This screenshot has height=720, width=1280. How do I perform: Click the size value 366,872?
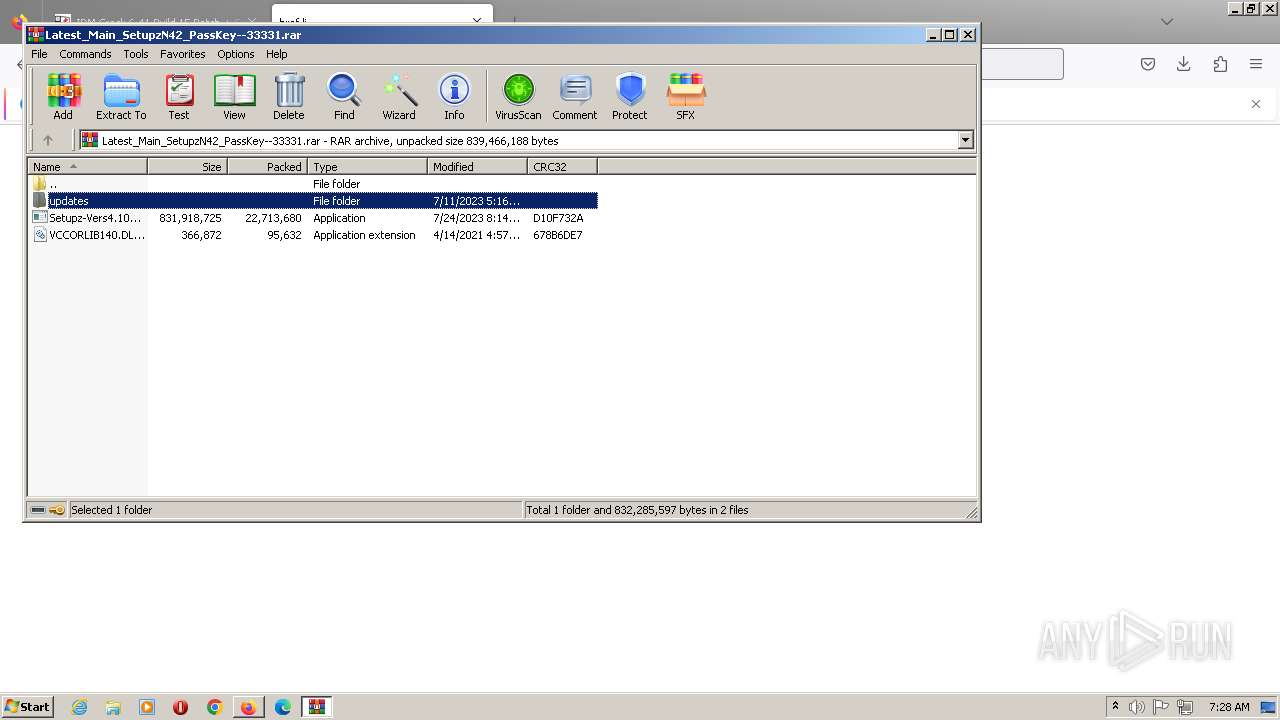point(202,235)
